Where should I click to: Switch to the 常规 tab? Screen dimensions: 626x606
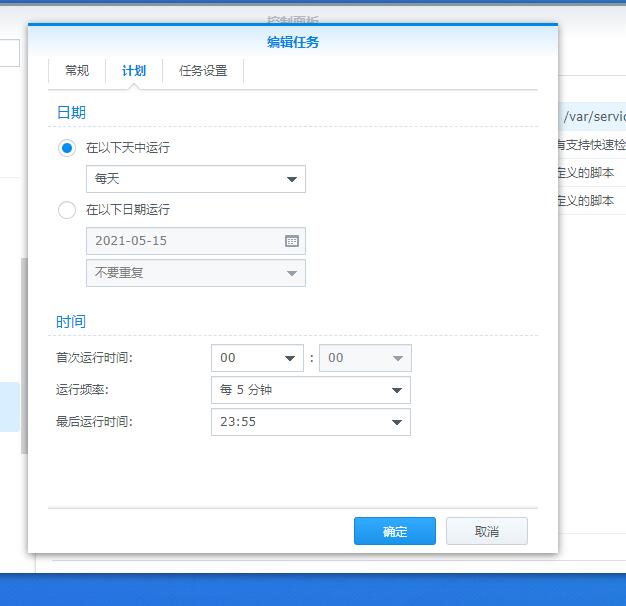(77, 71)
